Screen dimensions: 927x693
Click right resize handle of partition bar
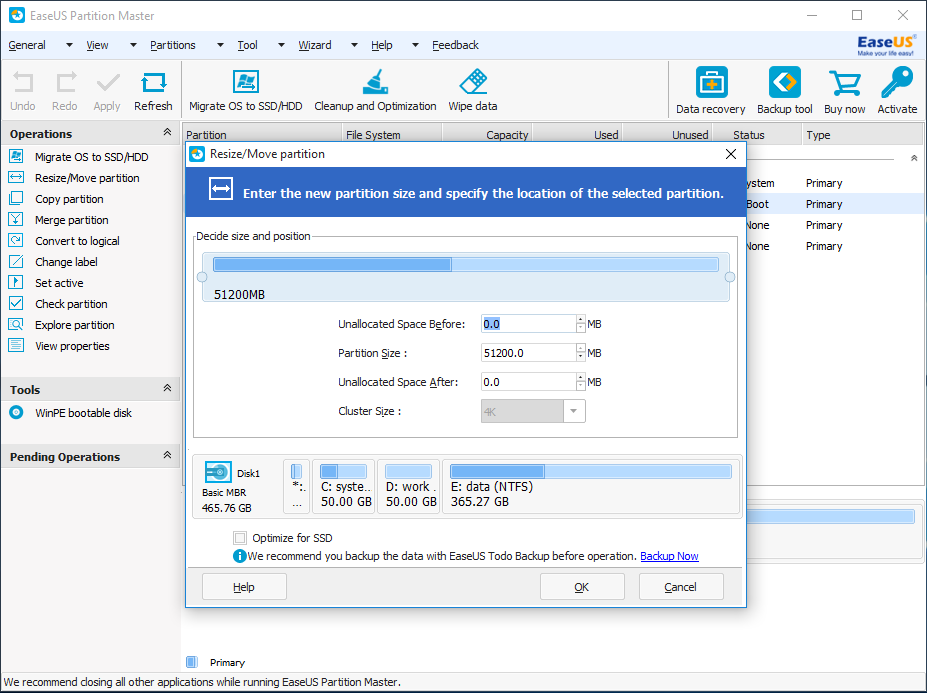730,277
